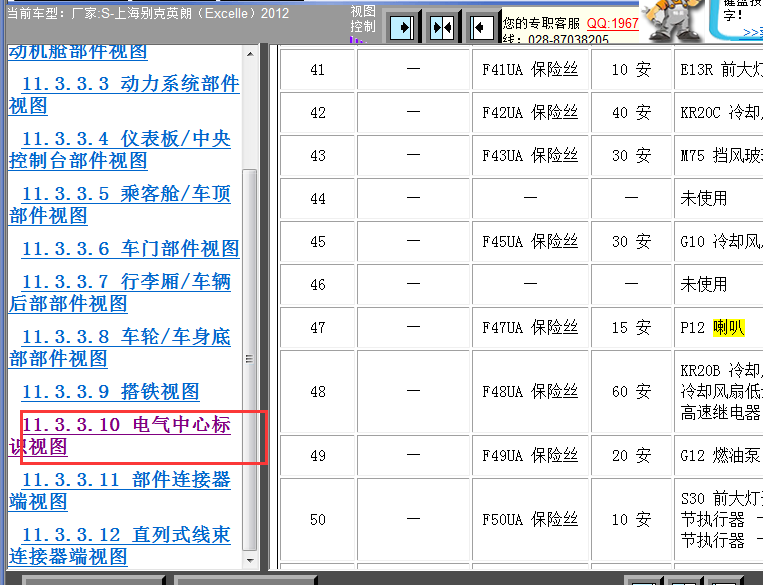Click the 40 安 rating cell

(x=631, y=112)
